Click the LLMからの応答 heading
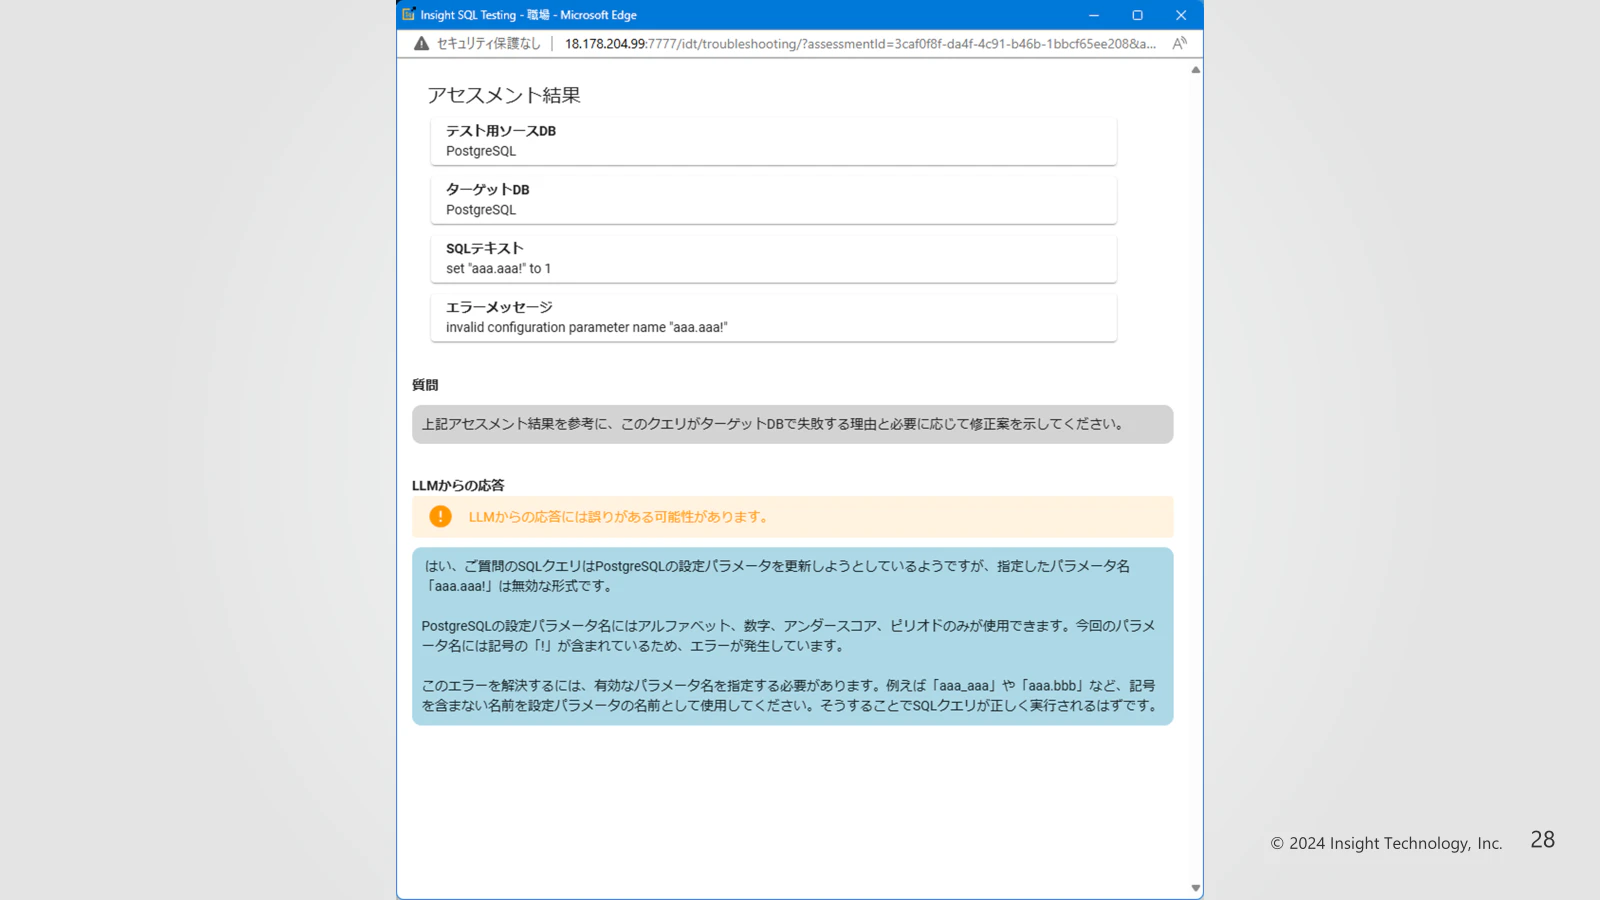The height and width of the screenshot is (900, 1600). (458, 485)
